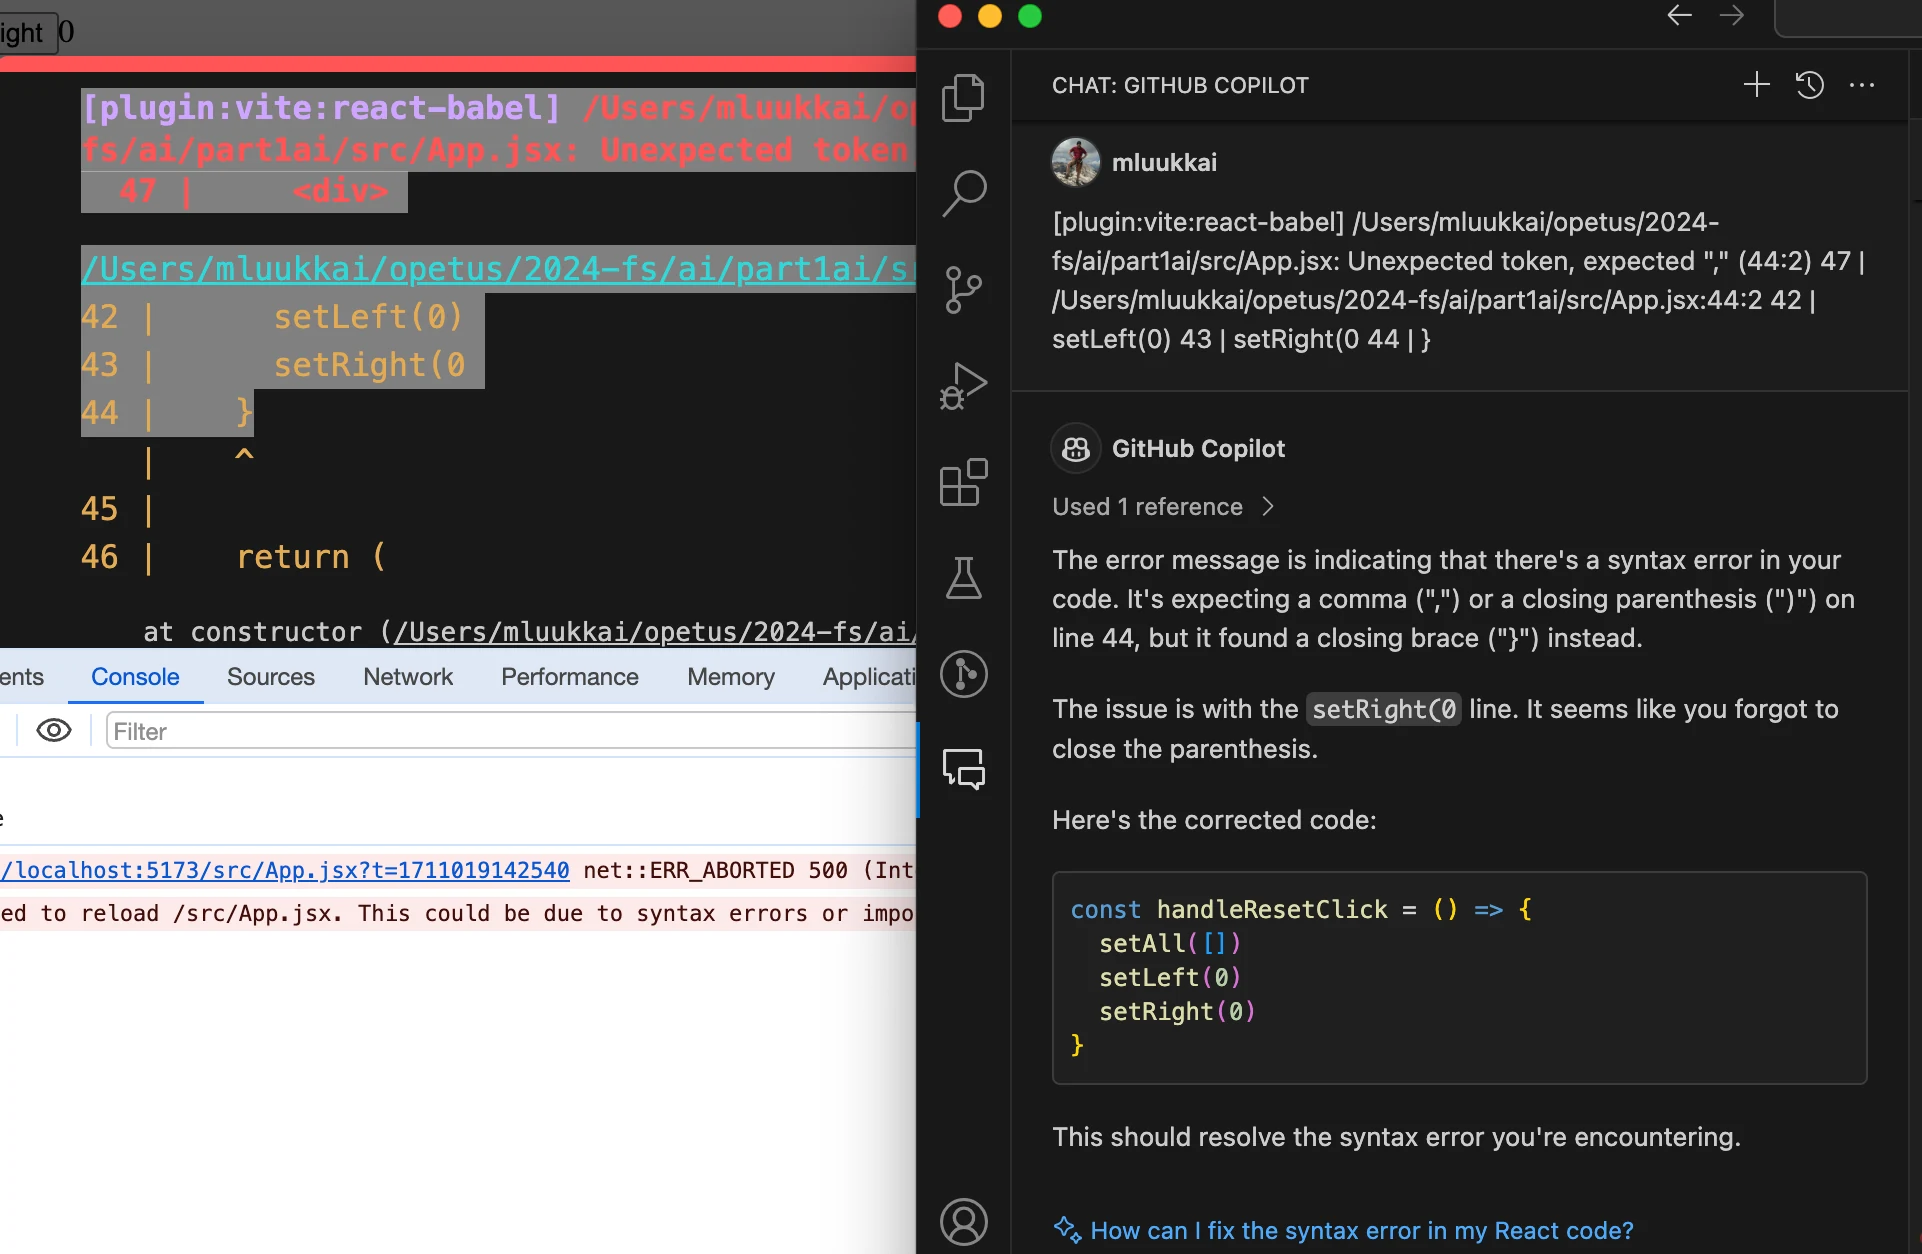Open the Accounts icon at the sidebar bottom
The image size is (1922, 1254).
[963, 1221]
